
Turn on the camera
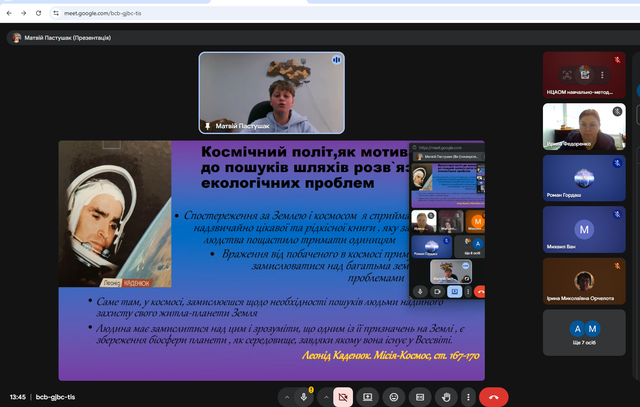point(343,396)
